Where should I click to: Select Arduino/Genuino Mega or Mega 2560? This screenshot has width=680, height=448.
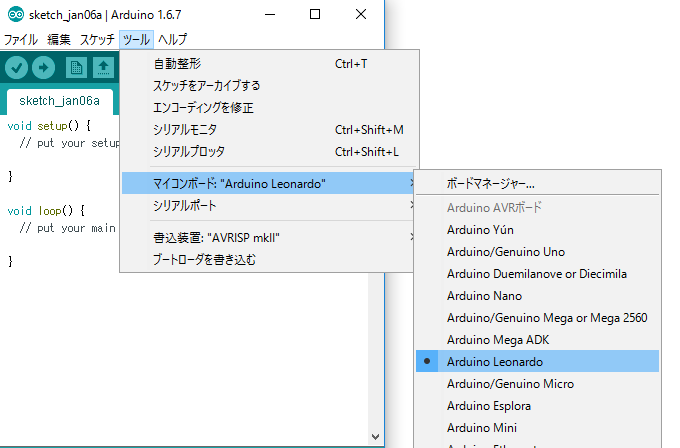[x=537, y=318]
